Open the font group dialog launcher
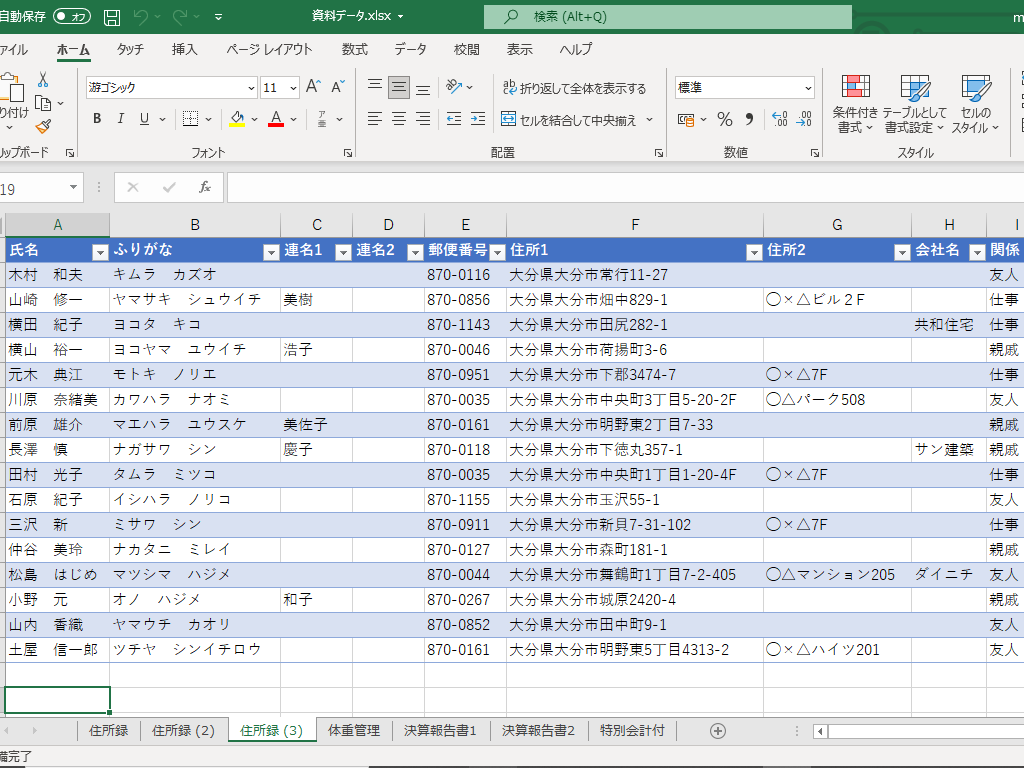Screen dimensions: 1024x768 click(348, 153)
